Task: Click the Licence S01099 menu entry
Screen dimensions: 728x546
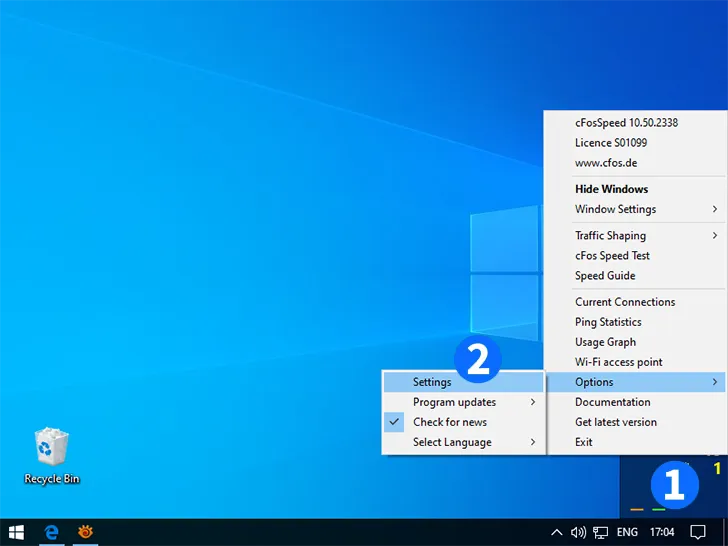Action: click(636, 143)
